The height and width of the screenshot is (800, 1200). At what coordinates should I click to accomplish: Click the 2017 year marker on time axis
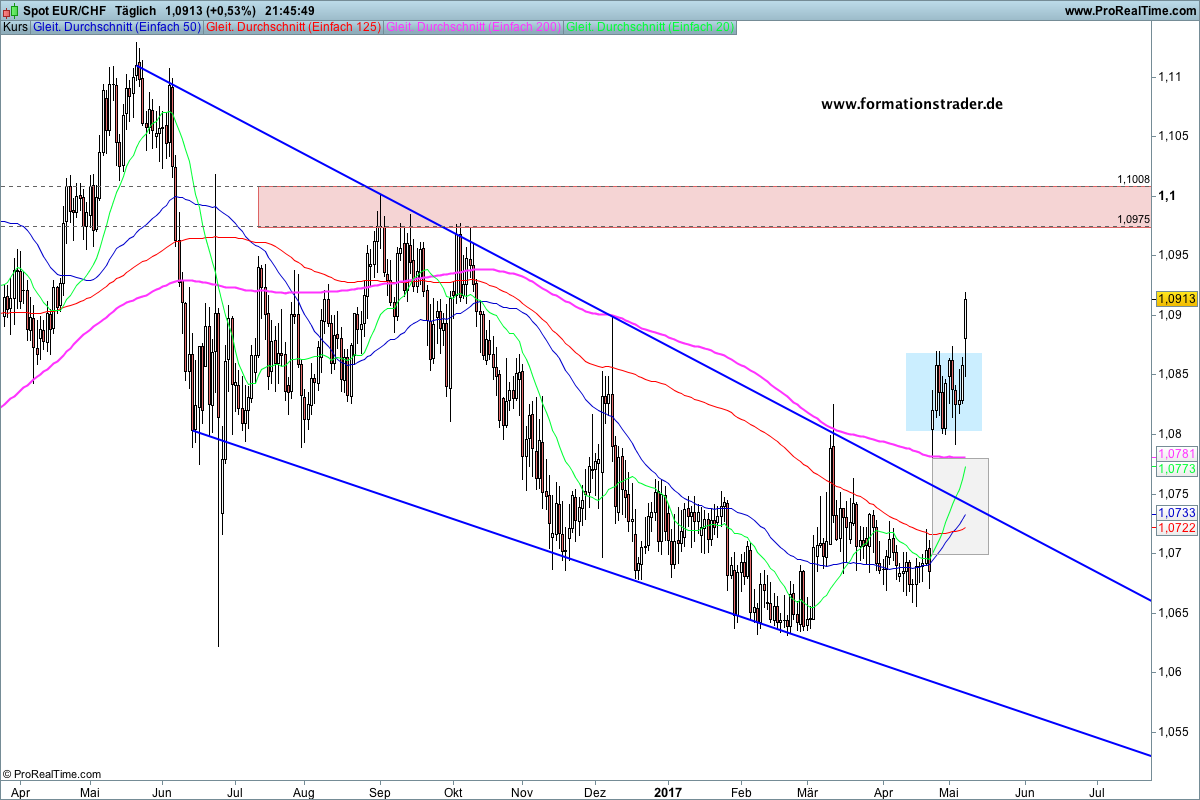tap(667, 791)
